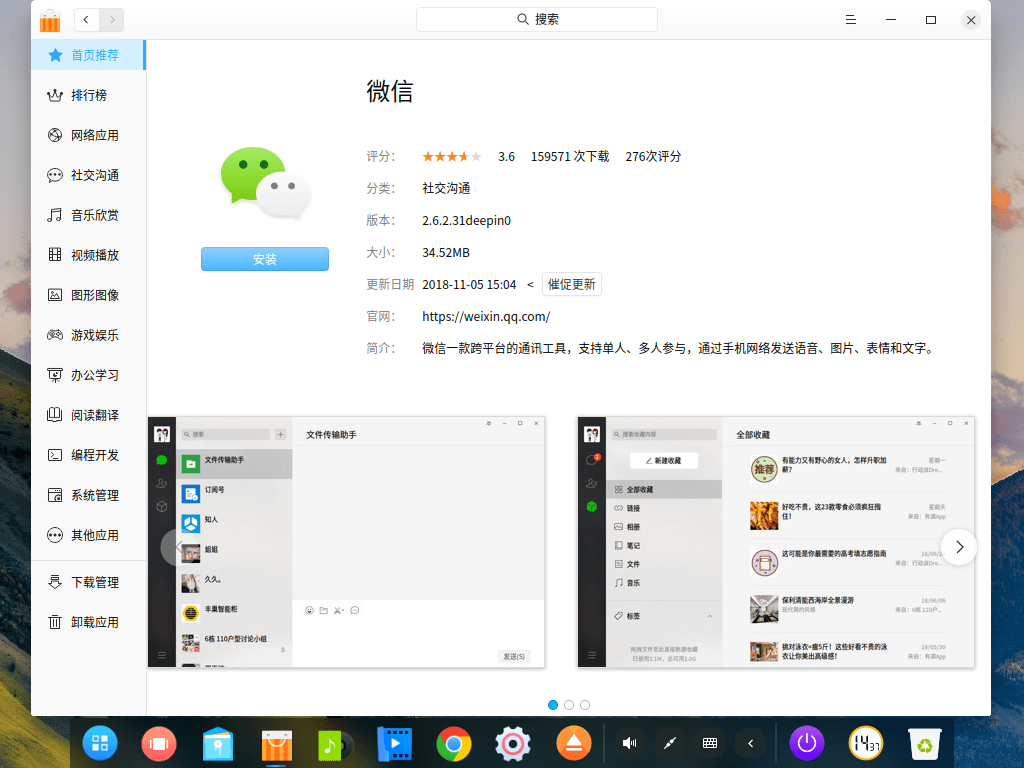Click the 安装 install button
1024x768 pixels.
pyautogui.click(x=264, y=259)
